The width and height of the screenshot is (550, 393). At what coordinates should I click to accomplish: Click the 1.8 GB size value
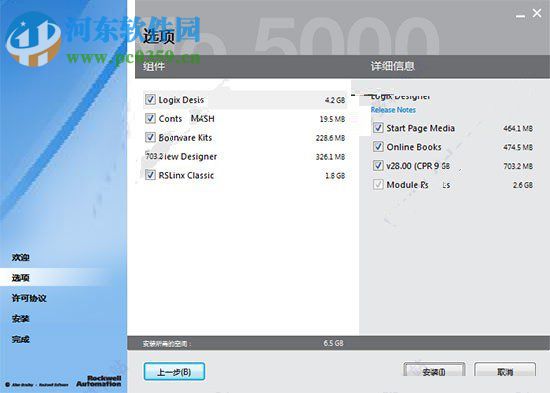[335, 175]
